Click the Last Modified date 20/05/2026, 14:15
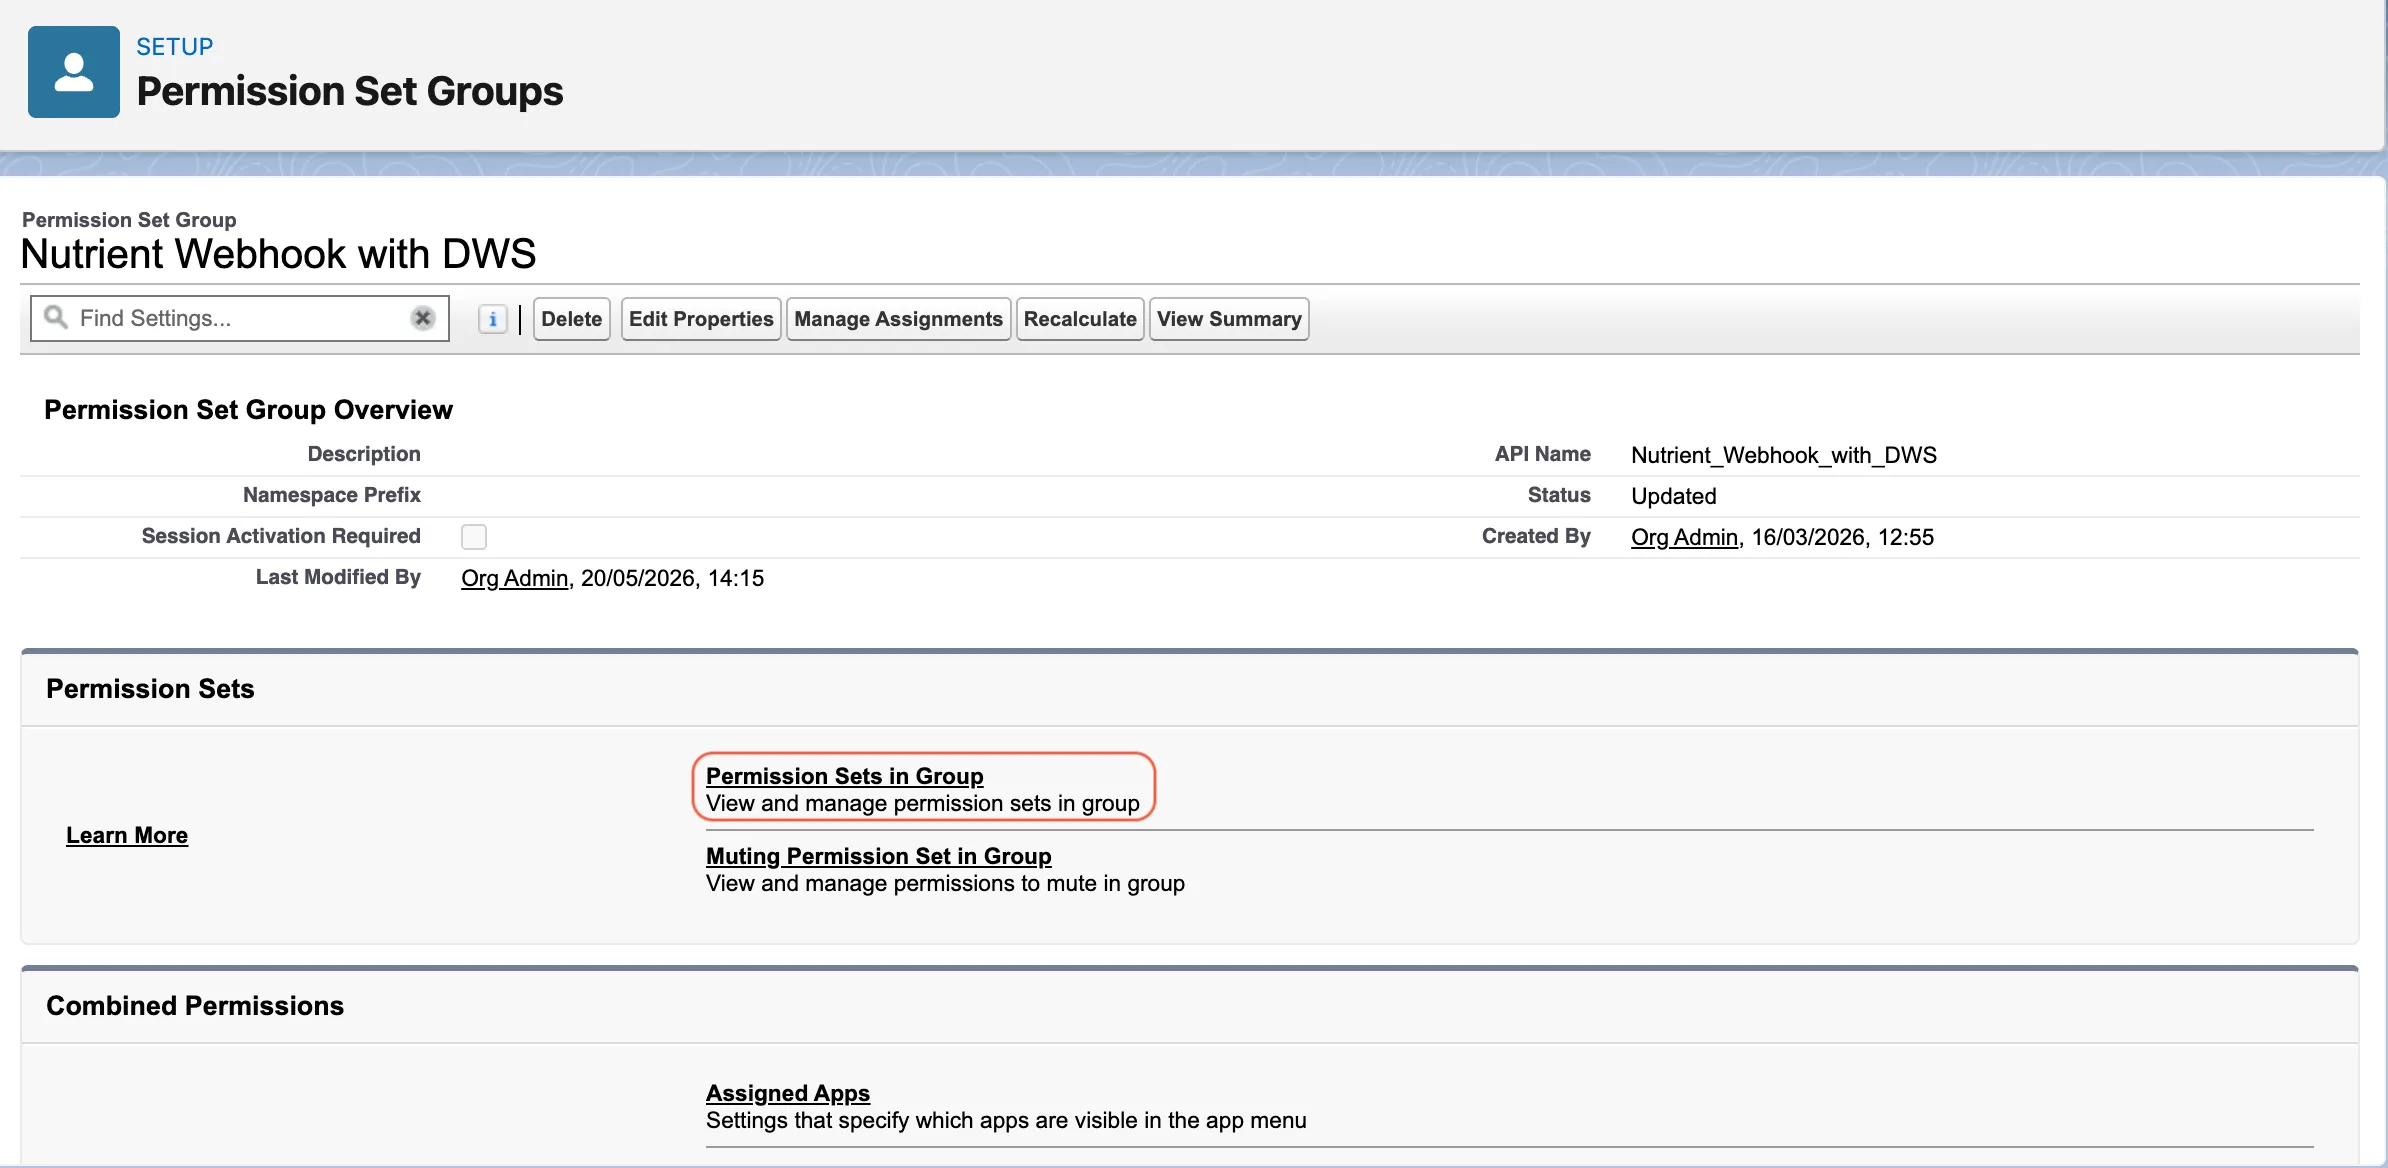Image resolution: width=2388 pixels, height=1168 pixels. point(672,578)
